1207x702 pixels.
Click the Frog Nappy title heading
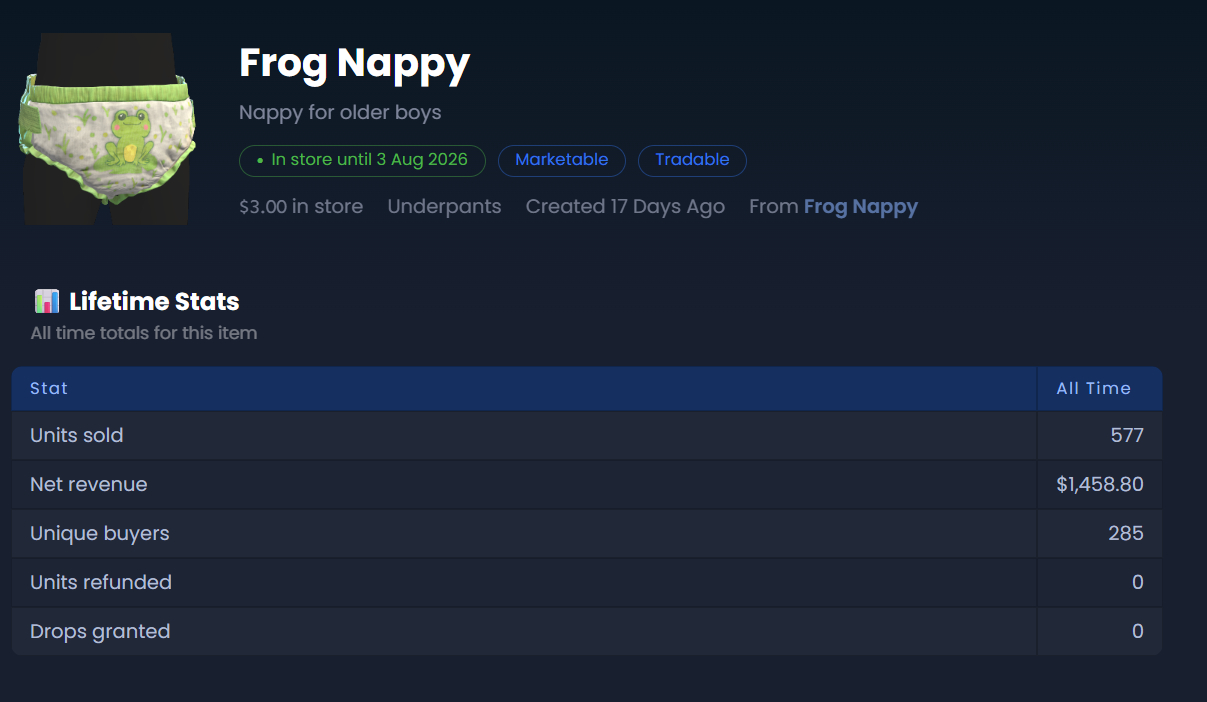[354, 63]
